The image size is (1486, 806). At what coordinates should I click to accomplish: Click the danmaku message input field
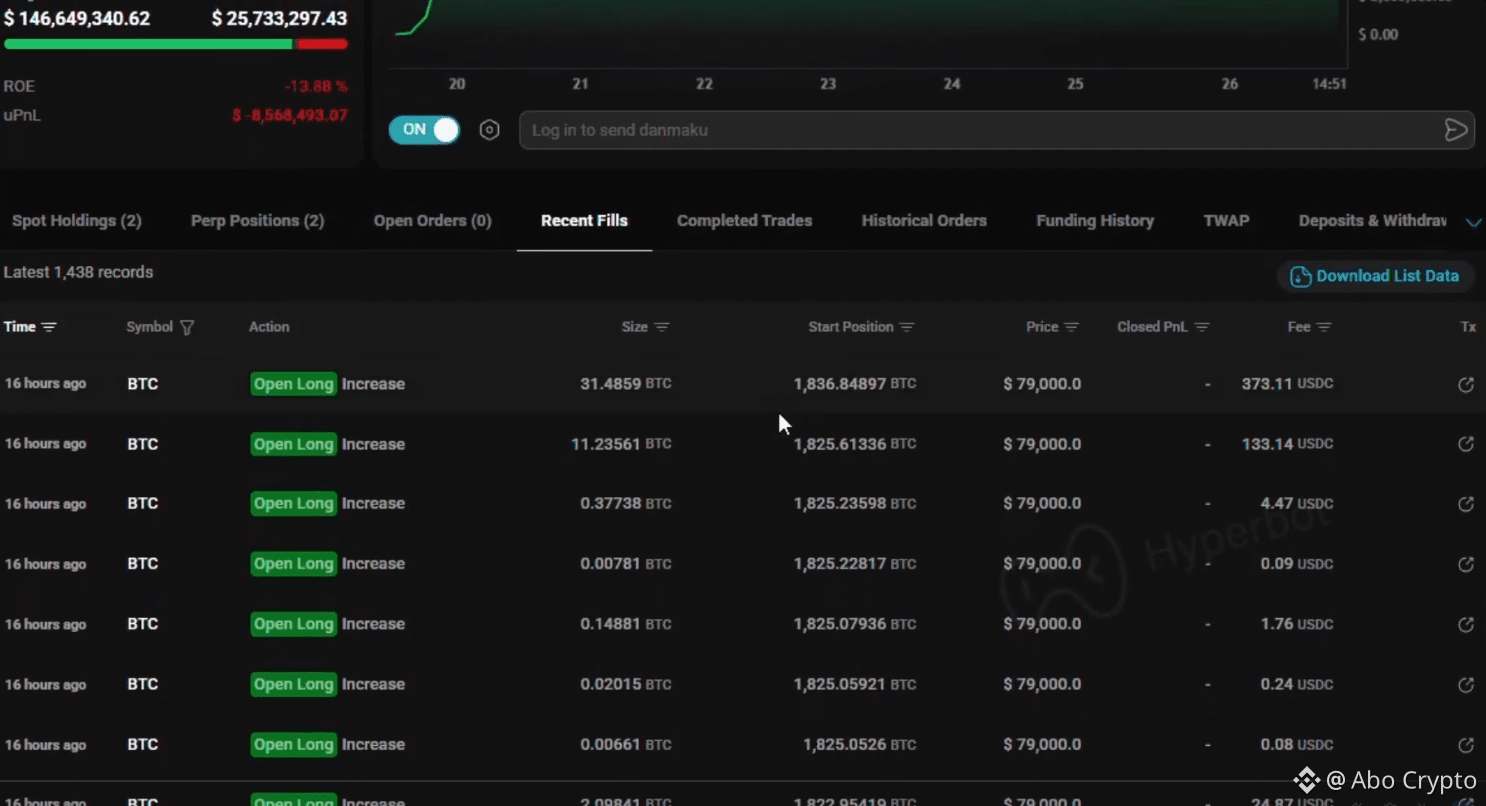click(x=996, y=130)
